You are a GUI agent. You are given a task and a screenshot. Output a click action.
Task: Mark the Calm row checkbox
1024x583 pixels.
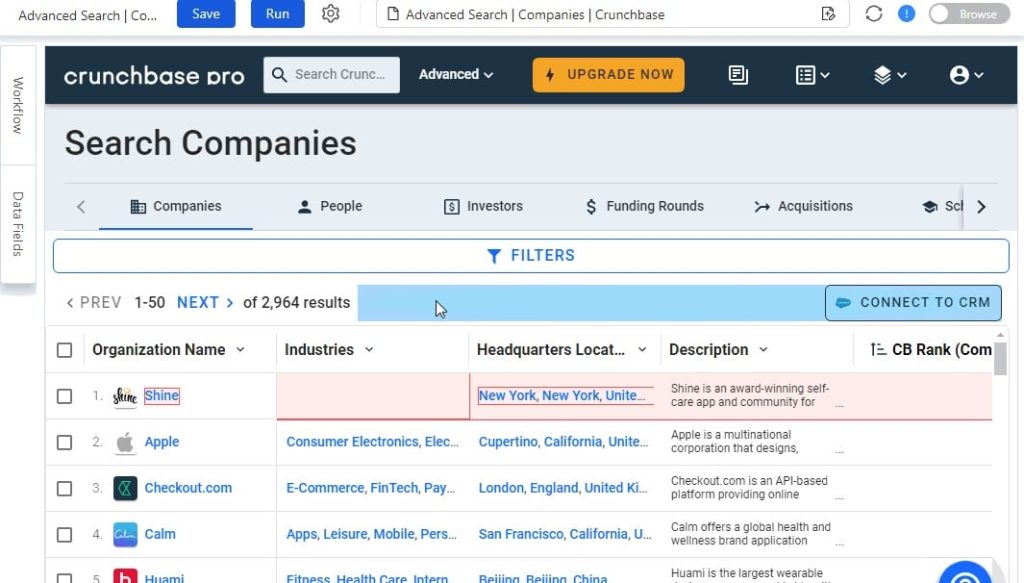65,535
